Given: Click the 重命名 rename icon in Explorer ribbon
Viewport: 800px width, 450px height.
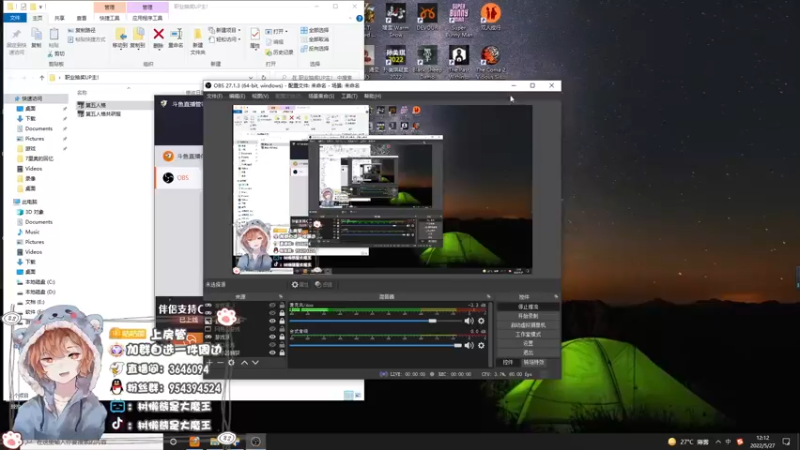Looking at the screenshot, I should (176, 34).
